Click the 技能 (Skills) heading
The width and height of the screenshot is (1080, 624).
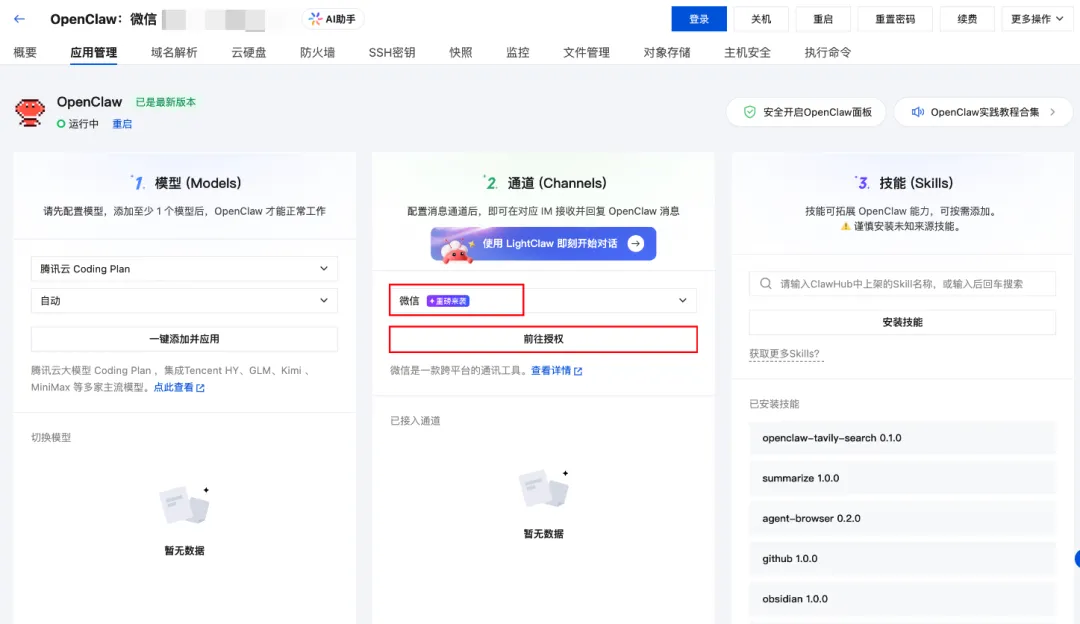[x=916, y=183]
